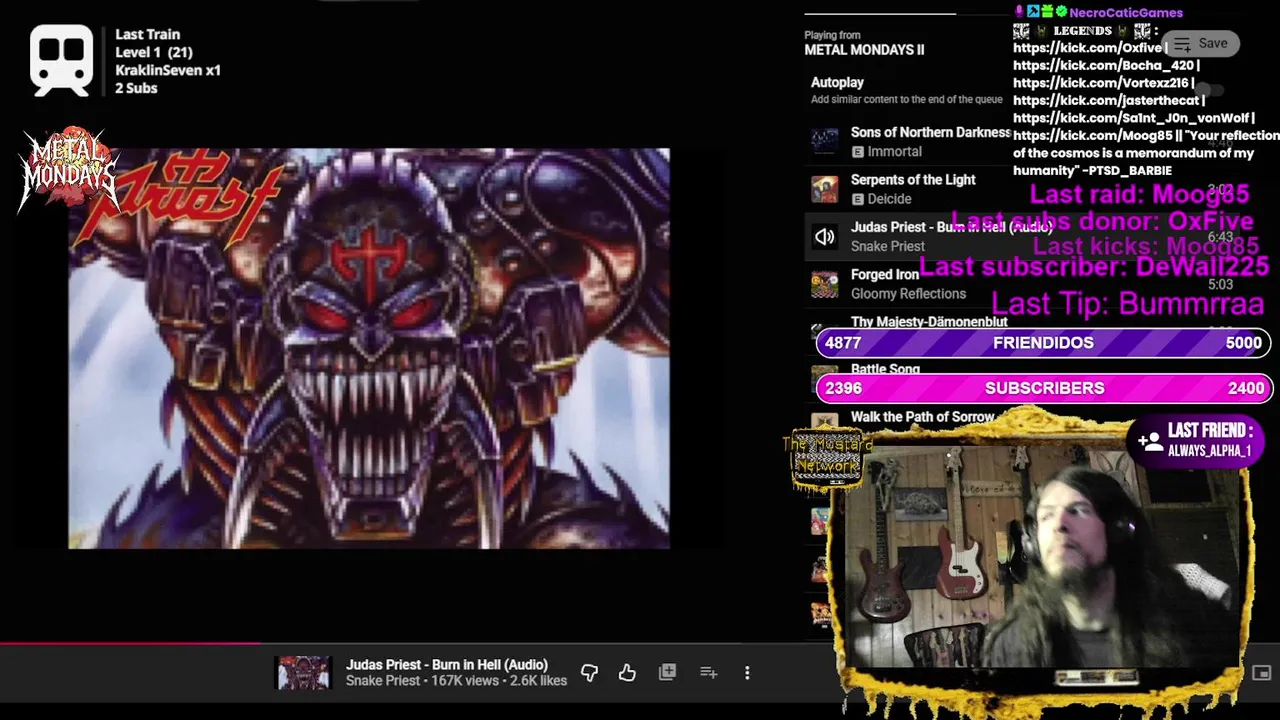Save current song to library icon

tap(667, 673)
